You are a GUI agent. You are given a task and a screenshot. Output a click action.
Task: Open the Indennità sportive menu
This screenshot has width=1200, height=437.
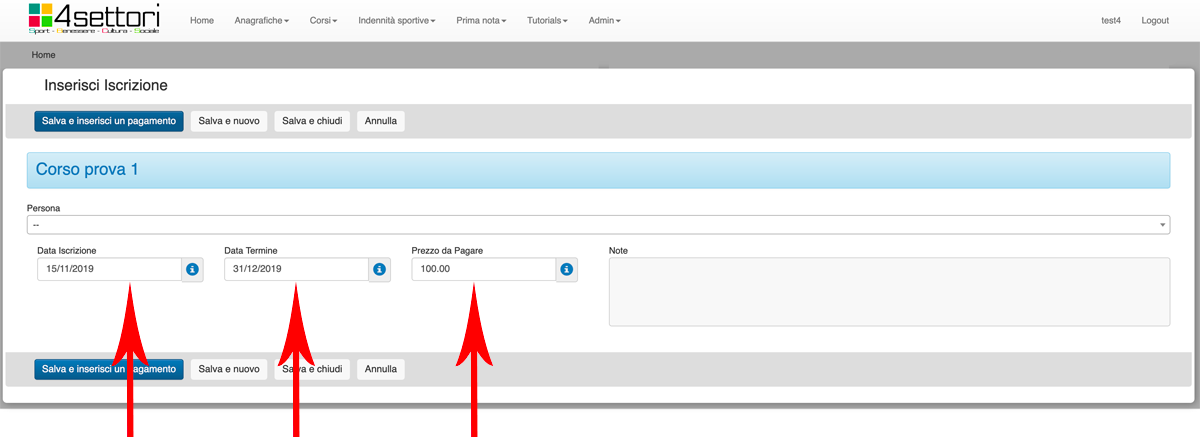(396, 20)
